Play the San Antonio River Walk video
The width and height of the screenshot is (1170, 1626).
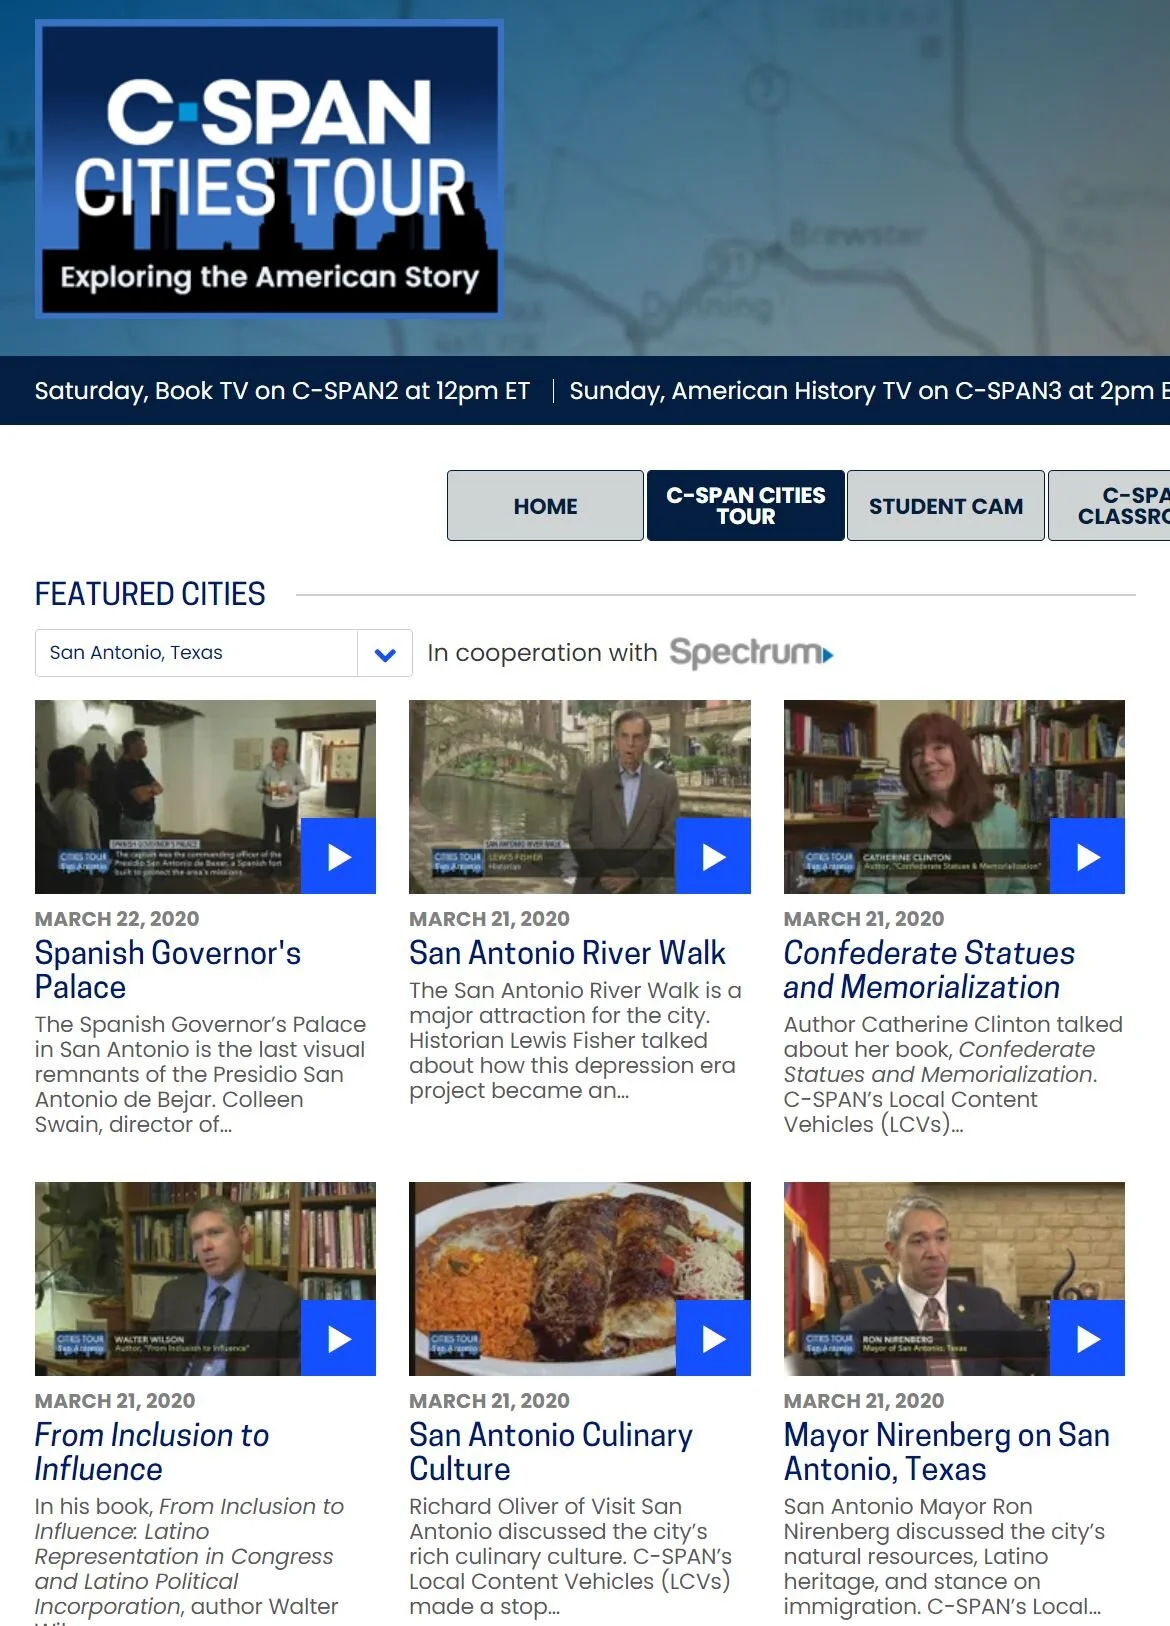[713, 856]
